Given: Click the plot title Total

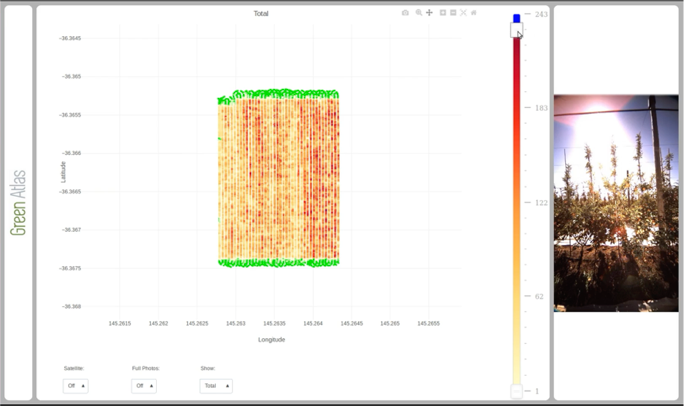Looking at the screenshot, I should click(261, 14).
